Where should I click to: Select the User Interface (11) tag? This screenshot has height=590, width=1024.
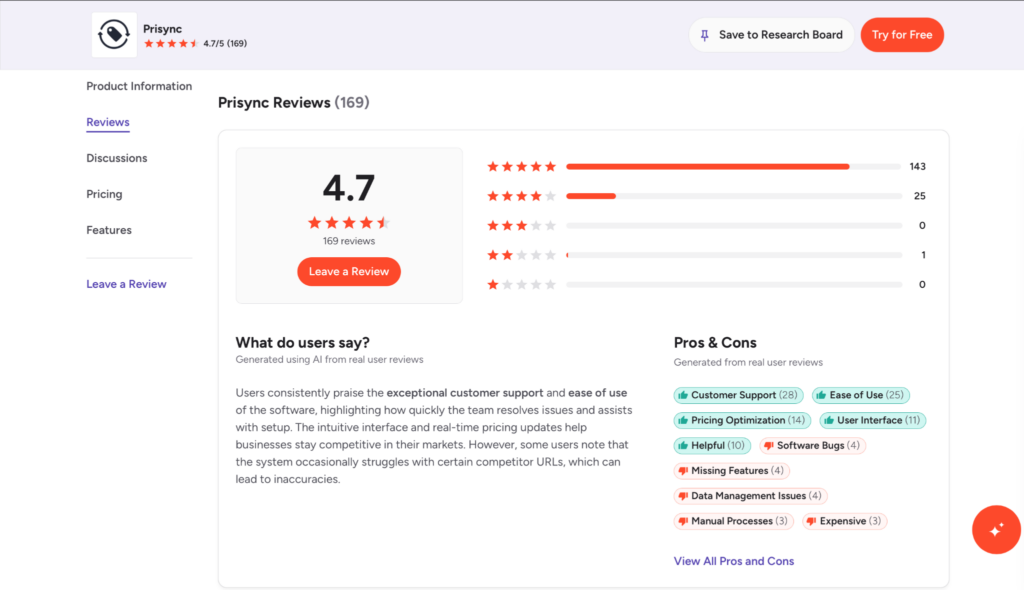point(872,421)
